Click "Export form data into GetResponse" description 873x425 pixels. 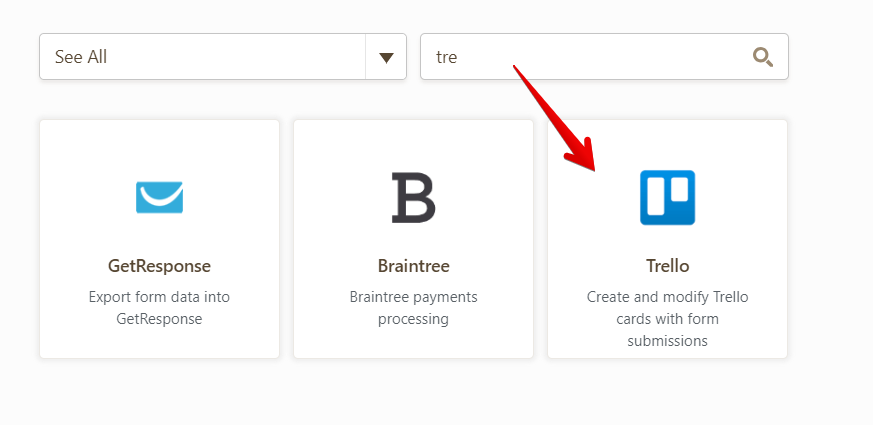pyautogui.click(x=159, y=308)
